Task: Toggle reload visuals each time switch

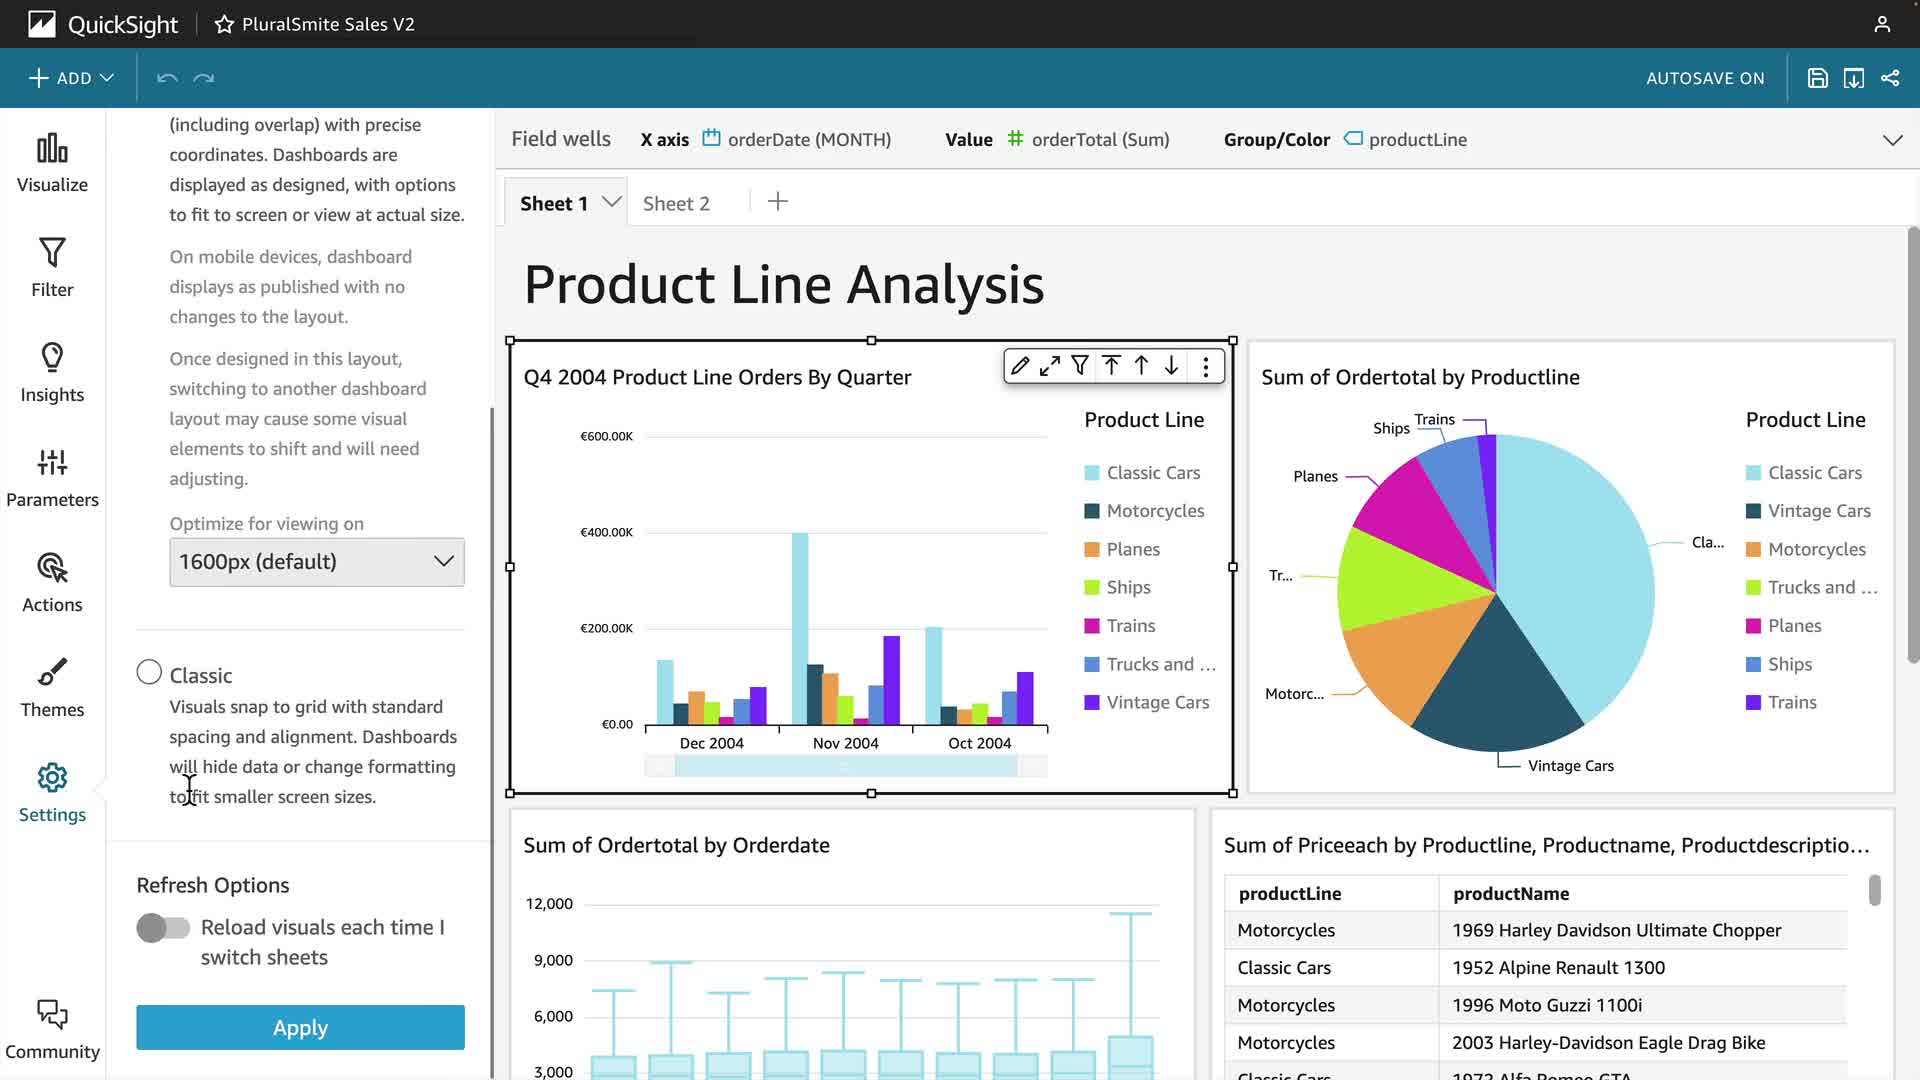Action: coord(163,928)
